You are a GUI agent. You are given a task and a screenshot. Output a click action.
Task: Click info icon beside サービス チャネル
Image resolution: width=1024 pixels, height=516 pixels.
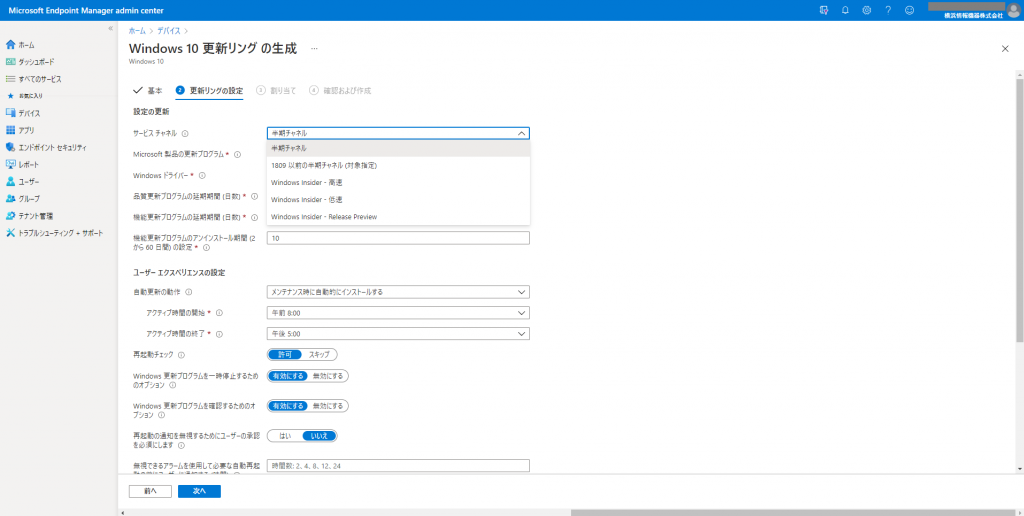pos(185,133)
